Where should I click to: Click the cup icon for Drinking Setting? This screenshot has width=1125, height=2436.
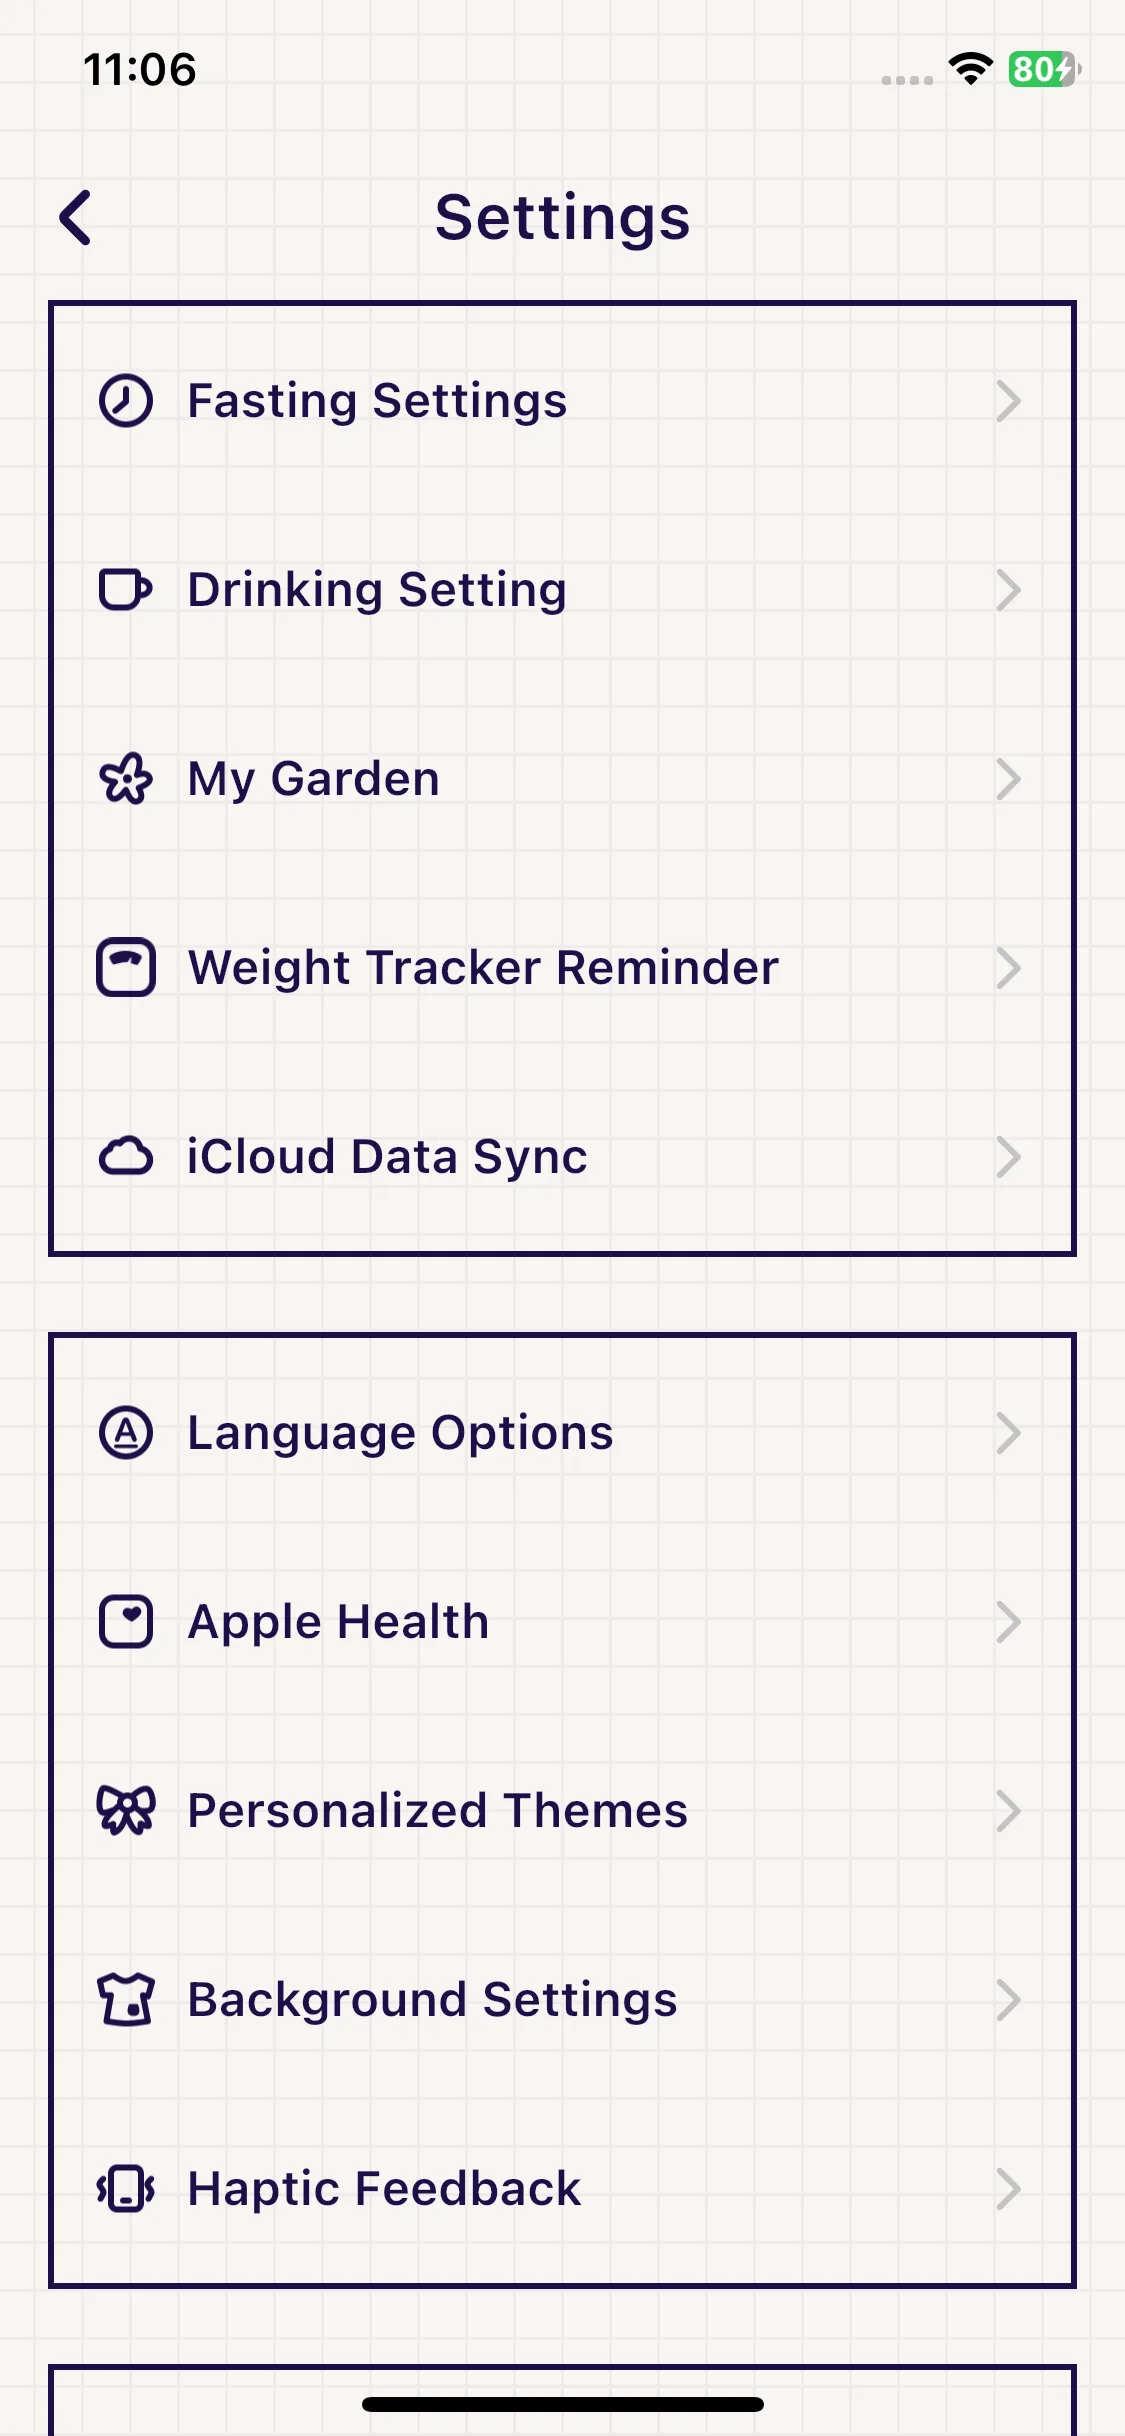[126, 589]
